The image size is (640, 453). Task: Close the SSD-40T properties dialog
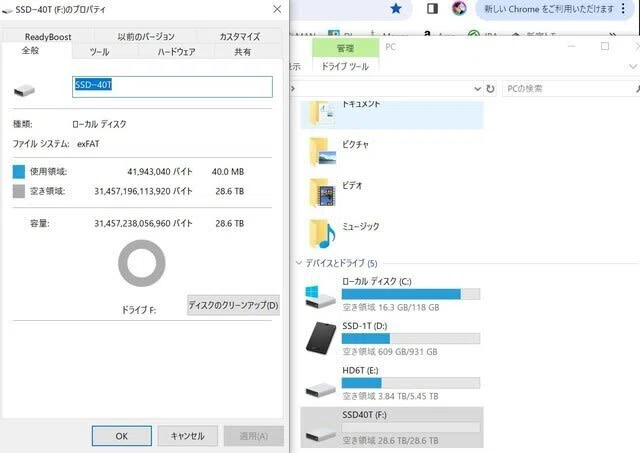click(277, 9)
